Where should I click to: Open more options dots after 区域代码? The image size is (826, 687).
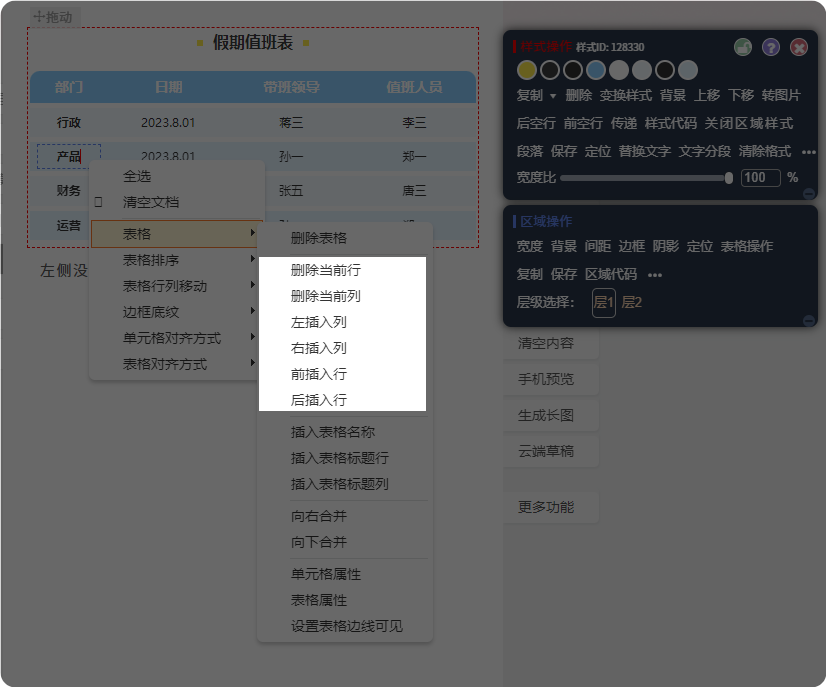(x=655, y=275)
